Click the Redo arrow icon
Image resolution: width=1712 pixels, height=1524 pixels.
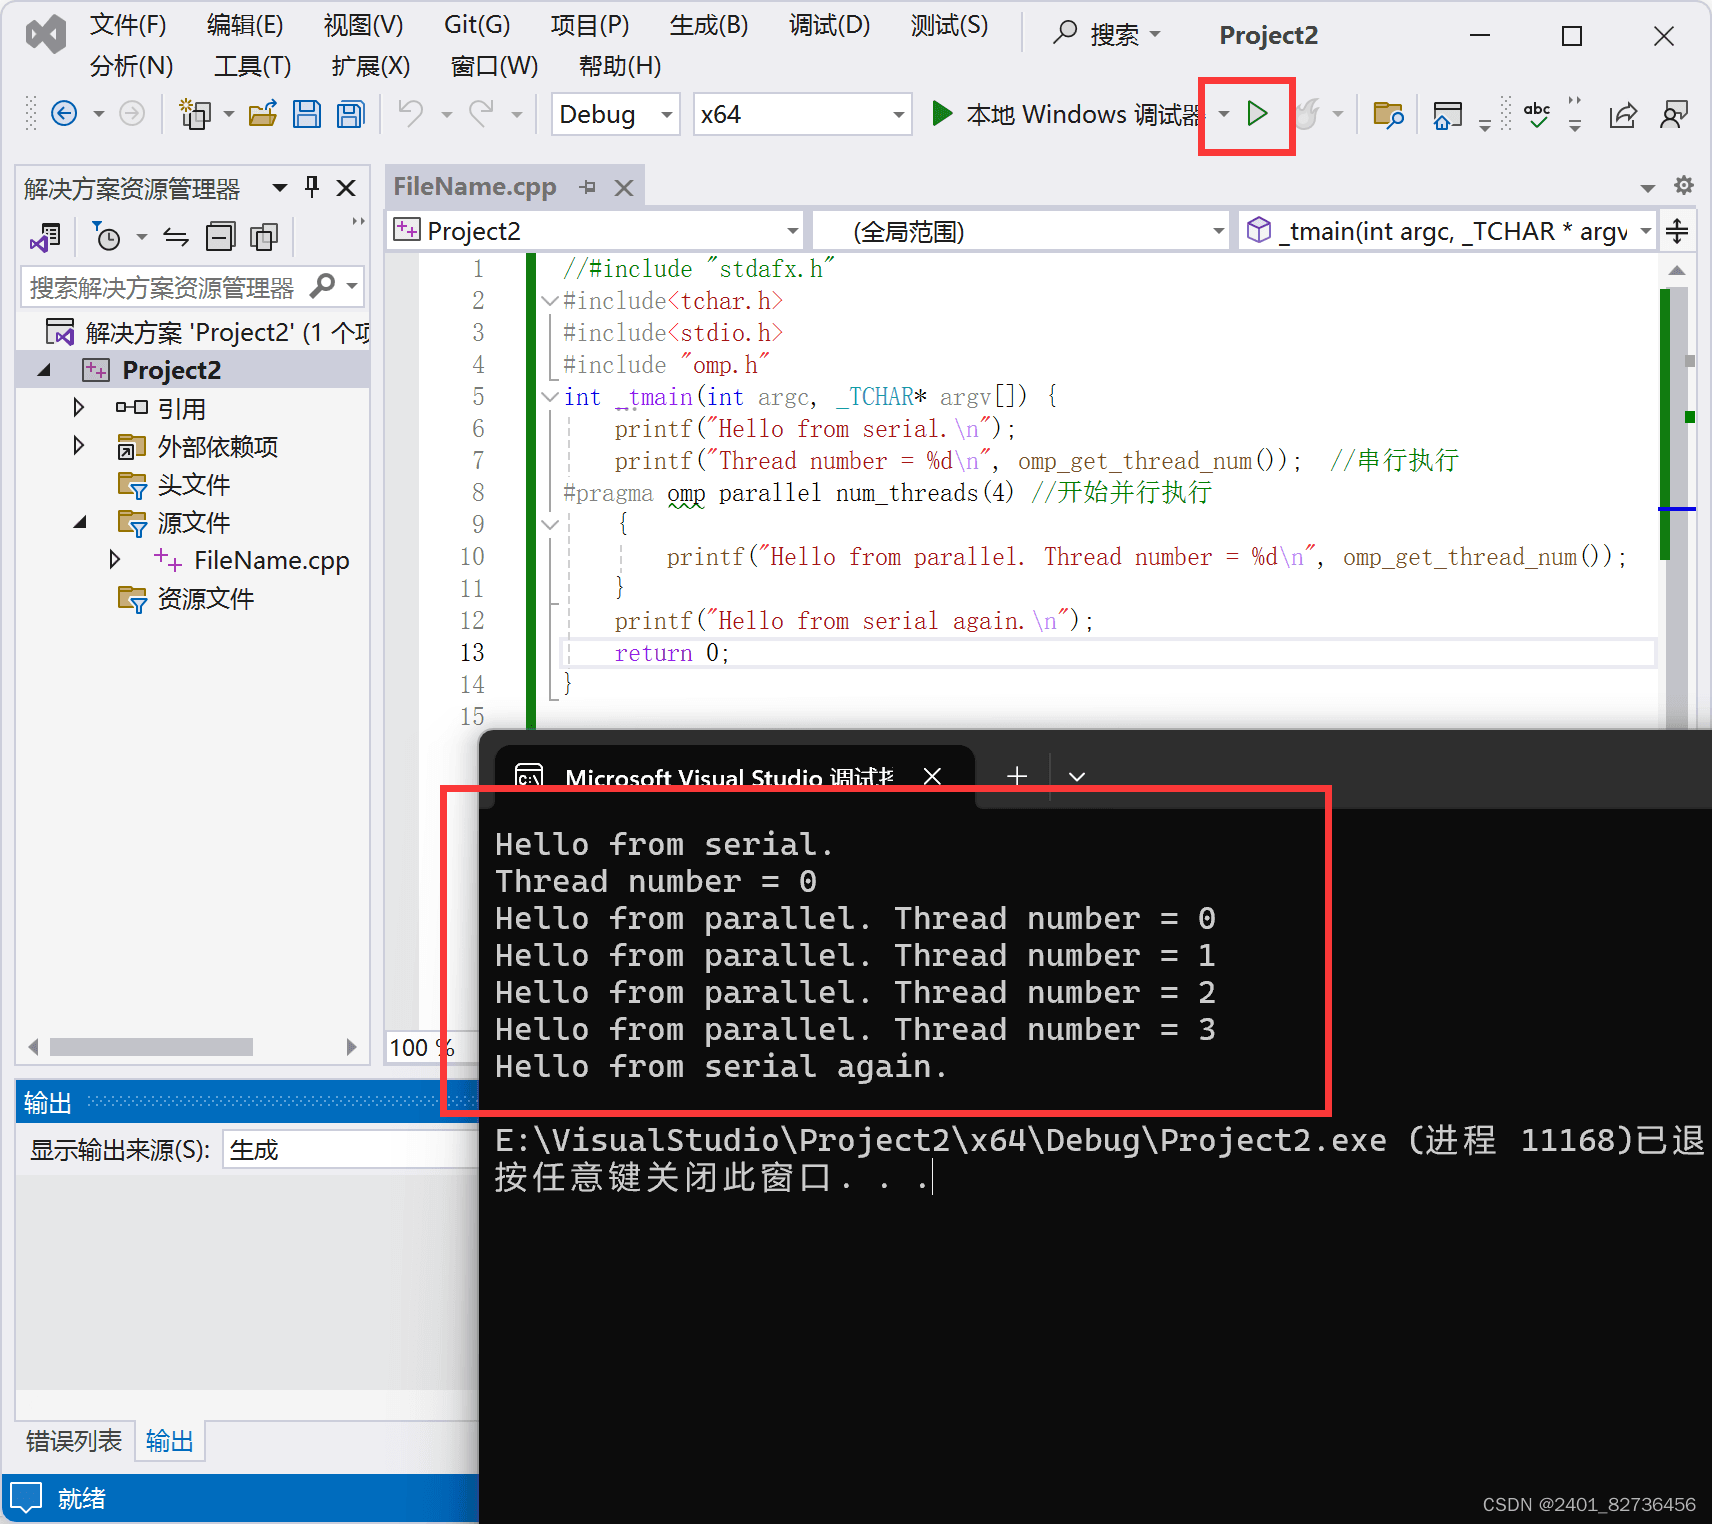[482, 114]
